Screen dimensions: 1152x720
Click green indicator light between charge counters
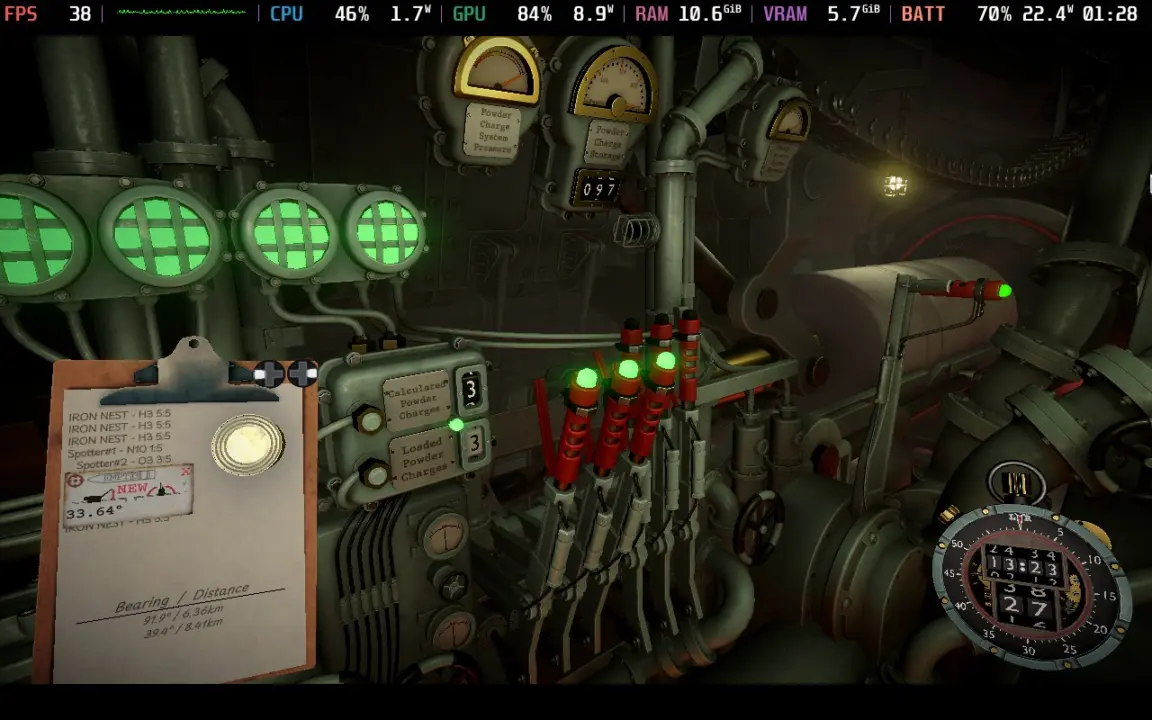[x=456, y=424]
